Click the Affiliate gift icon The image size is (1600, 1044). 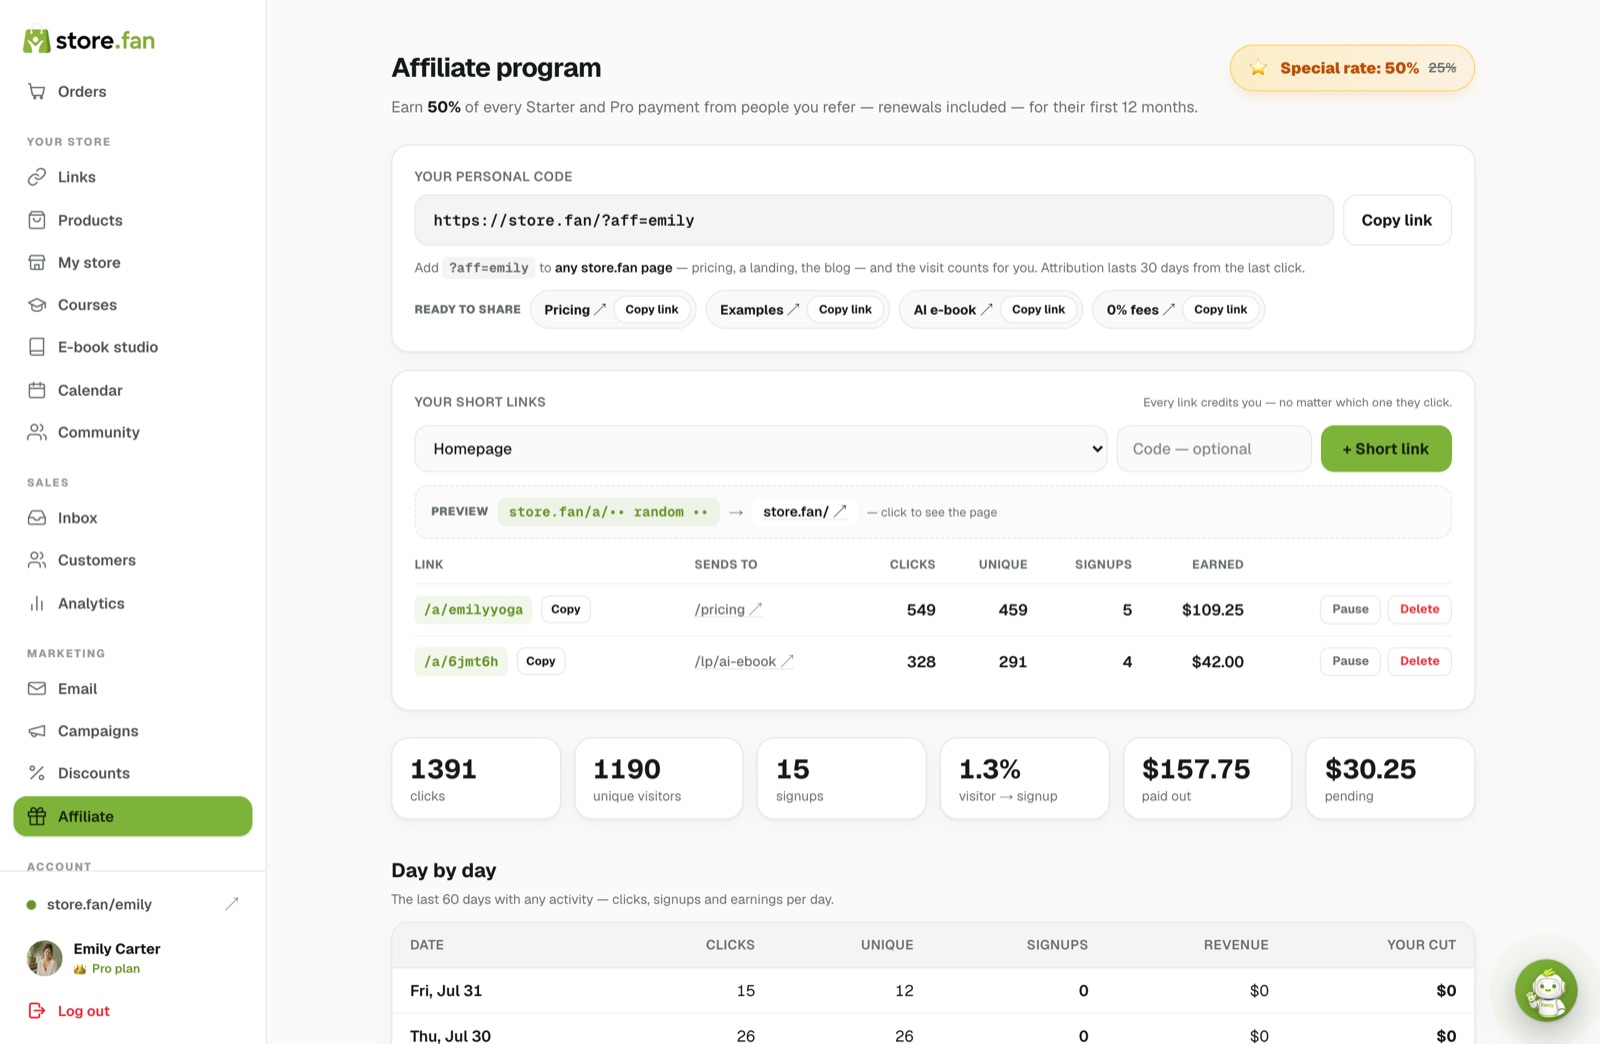[x=37, y=816]
